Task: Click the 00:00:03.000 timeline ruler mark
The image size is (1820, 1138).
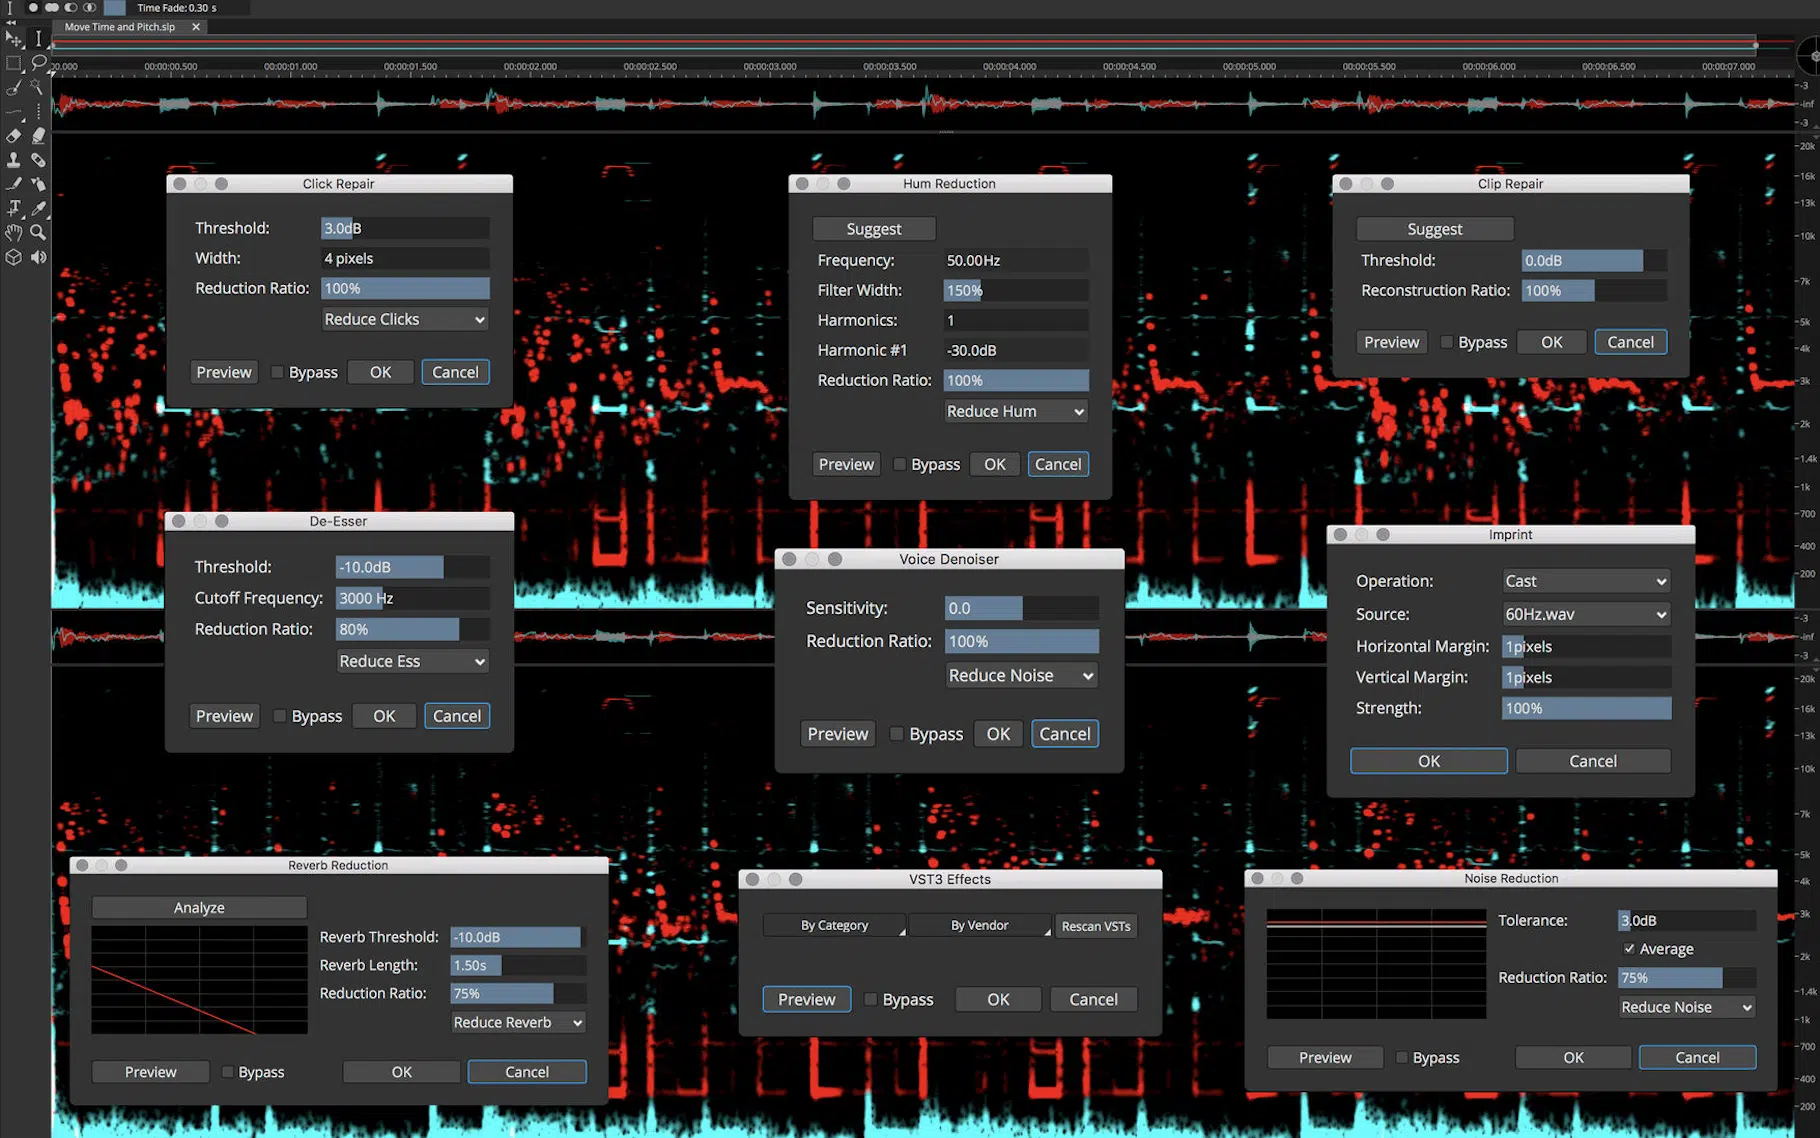Action: pyautogui.click(x=770, y=67)
